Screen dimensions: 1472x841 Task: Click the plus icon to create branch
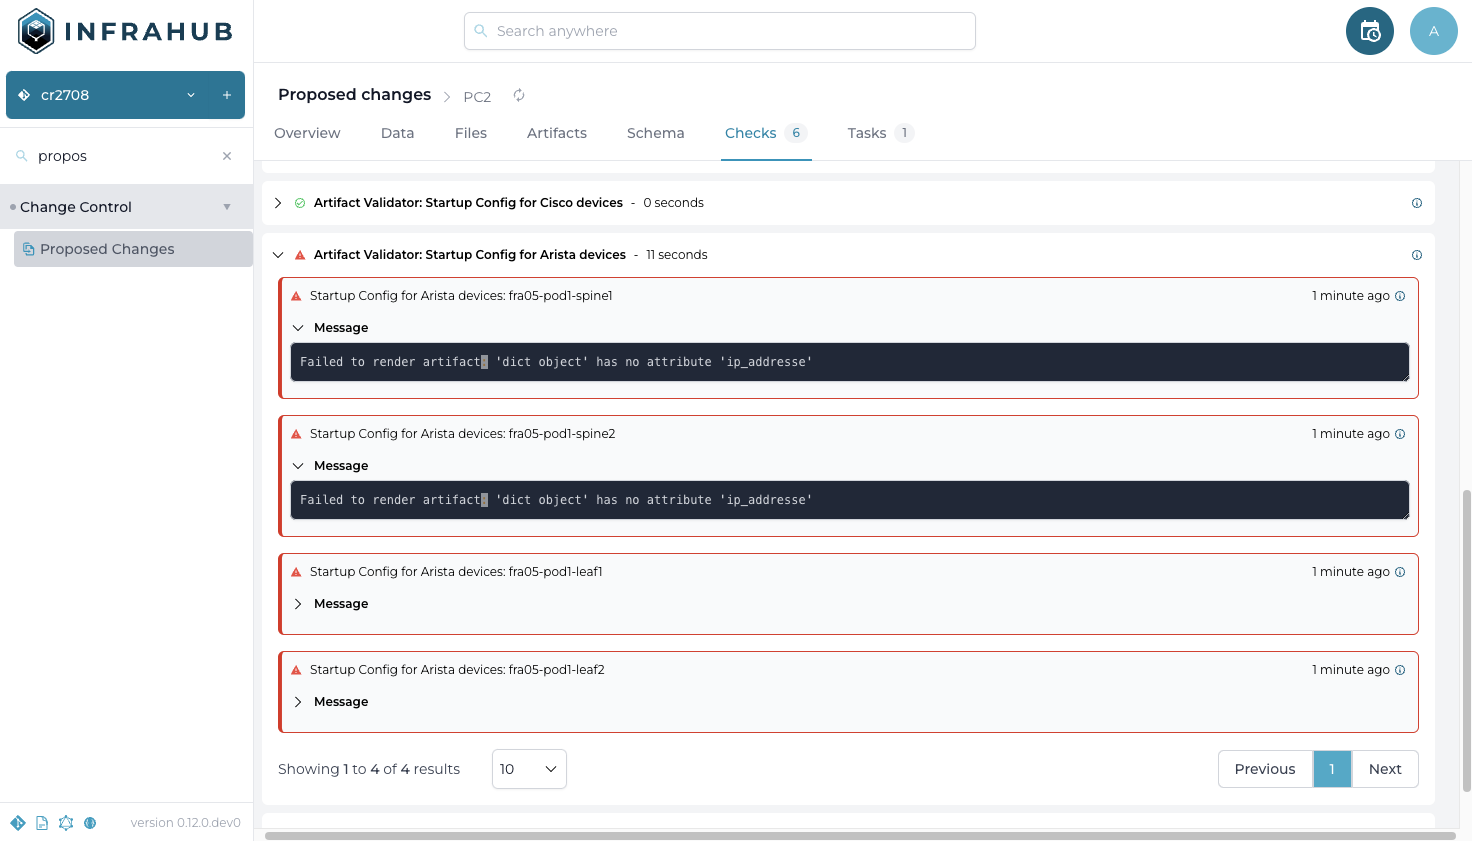(227, 95)
